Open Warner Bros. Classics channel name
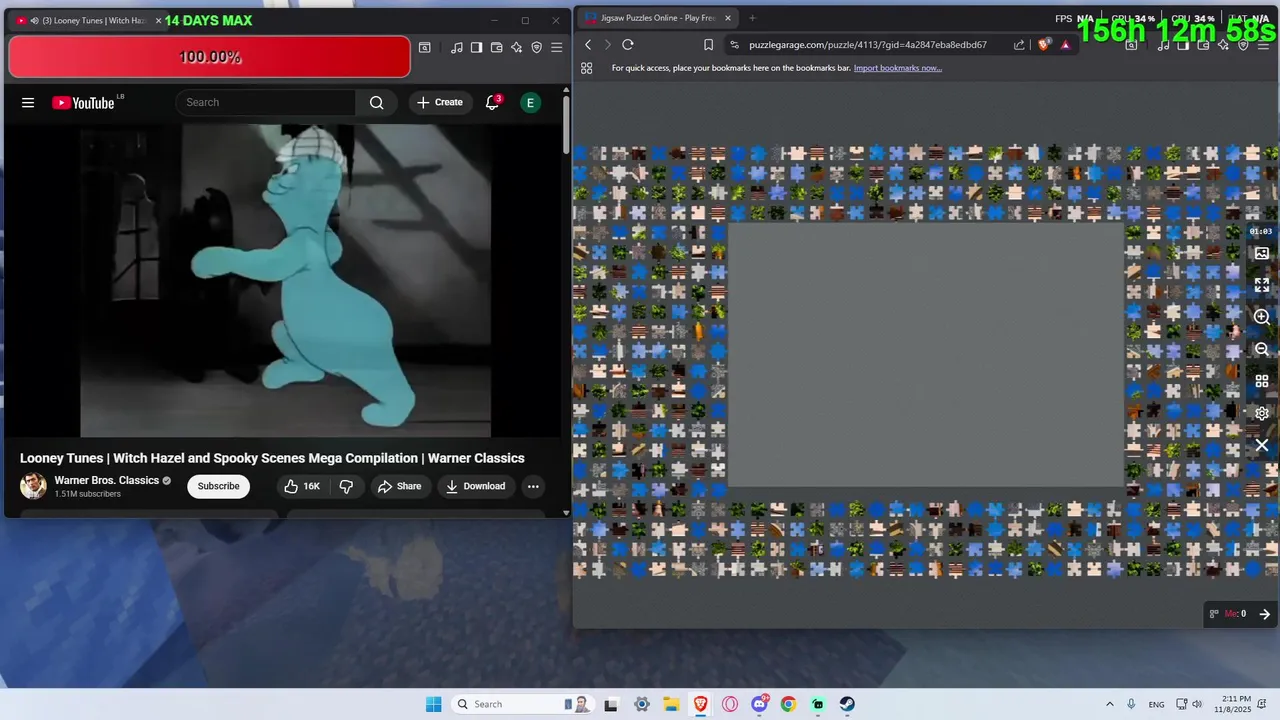This screenshot has width=1280, height=720. point(107,480)
